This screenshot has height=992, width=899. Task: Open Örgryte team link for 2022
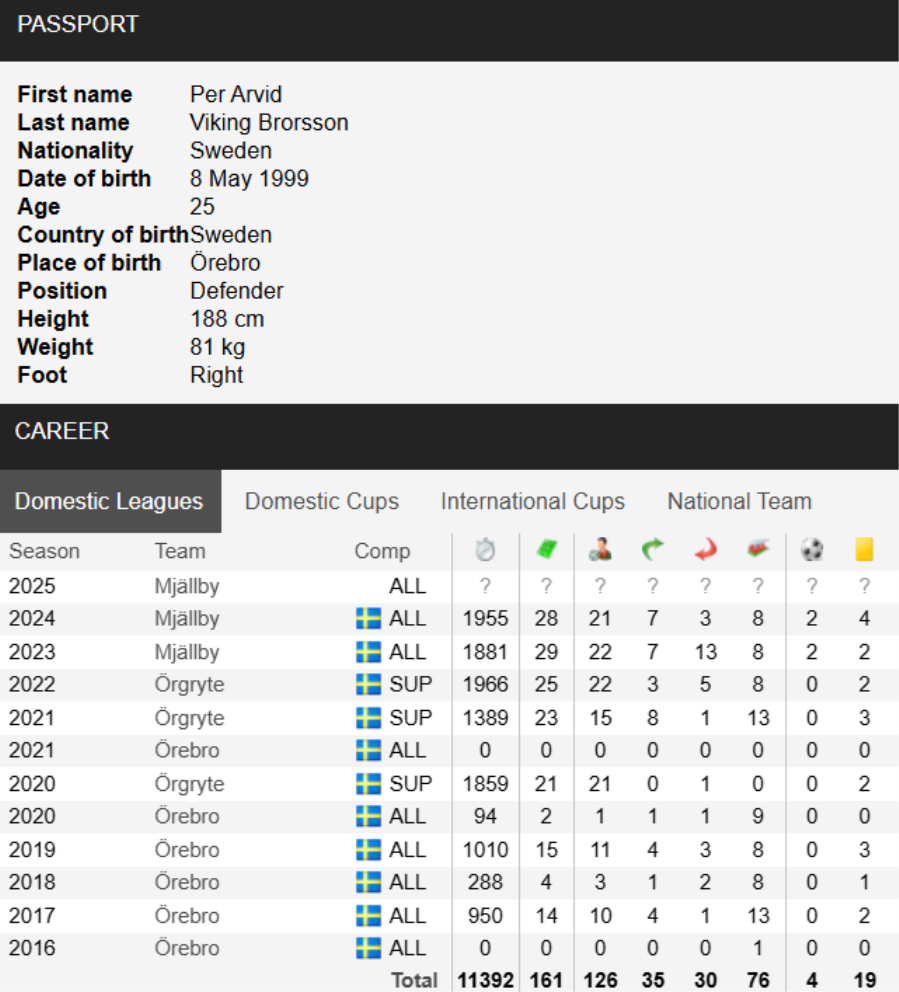coord(189,685)
